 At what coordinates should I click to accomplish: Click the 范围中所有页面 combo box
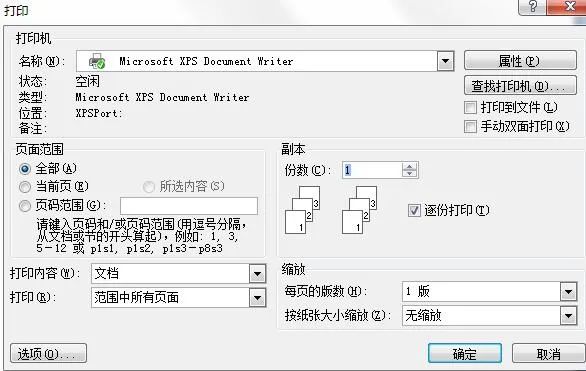(x=178, y=298)
